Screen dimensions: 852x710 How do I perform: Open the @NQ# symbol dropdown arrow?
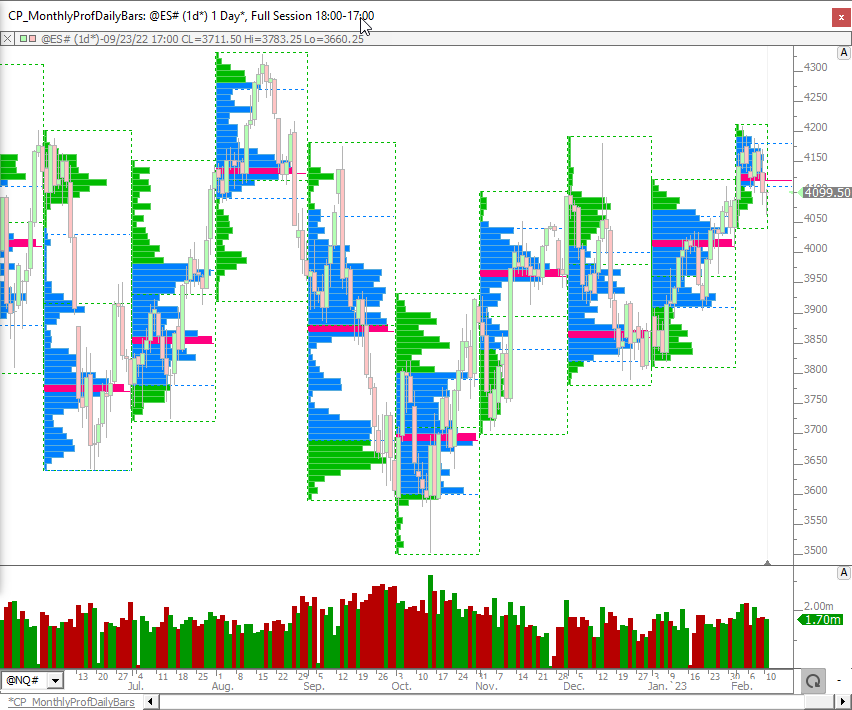pos(55,681)
